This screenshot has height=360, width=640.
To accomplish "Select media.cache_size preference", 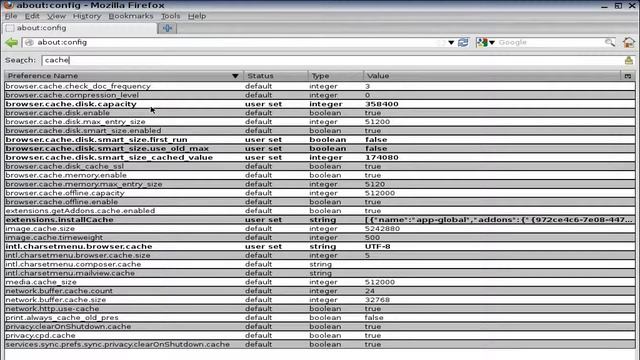I will (x=320, y=282).
